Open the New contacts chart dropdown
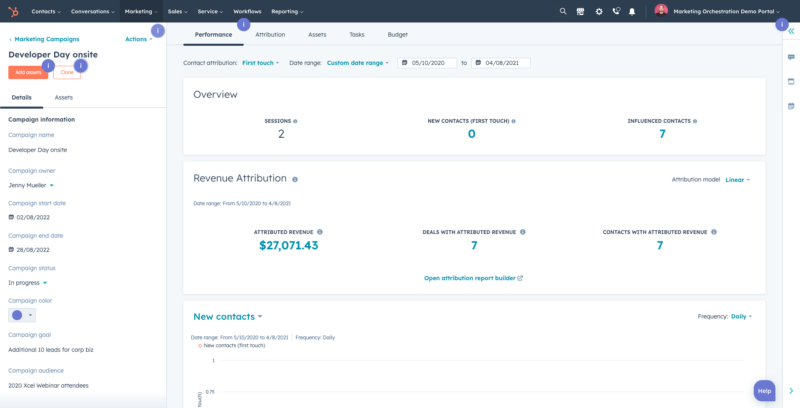This screenshot has width=800, height=408. (228, 317)
